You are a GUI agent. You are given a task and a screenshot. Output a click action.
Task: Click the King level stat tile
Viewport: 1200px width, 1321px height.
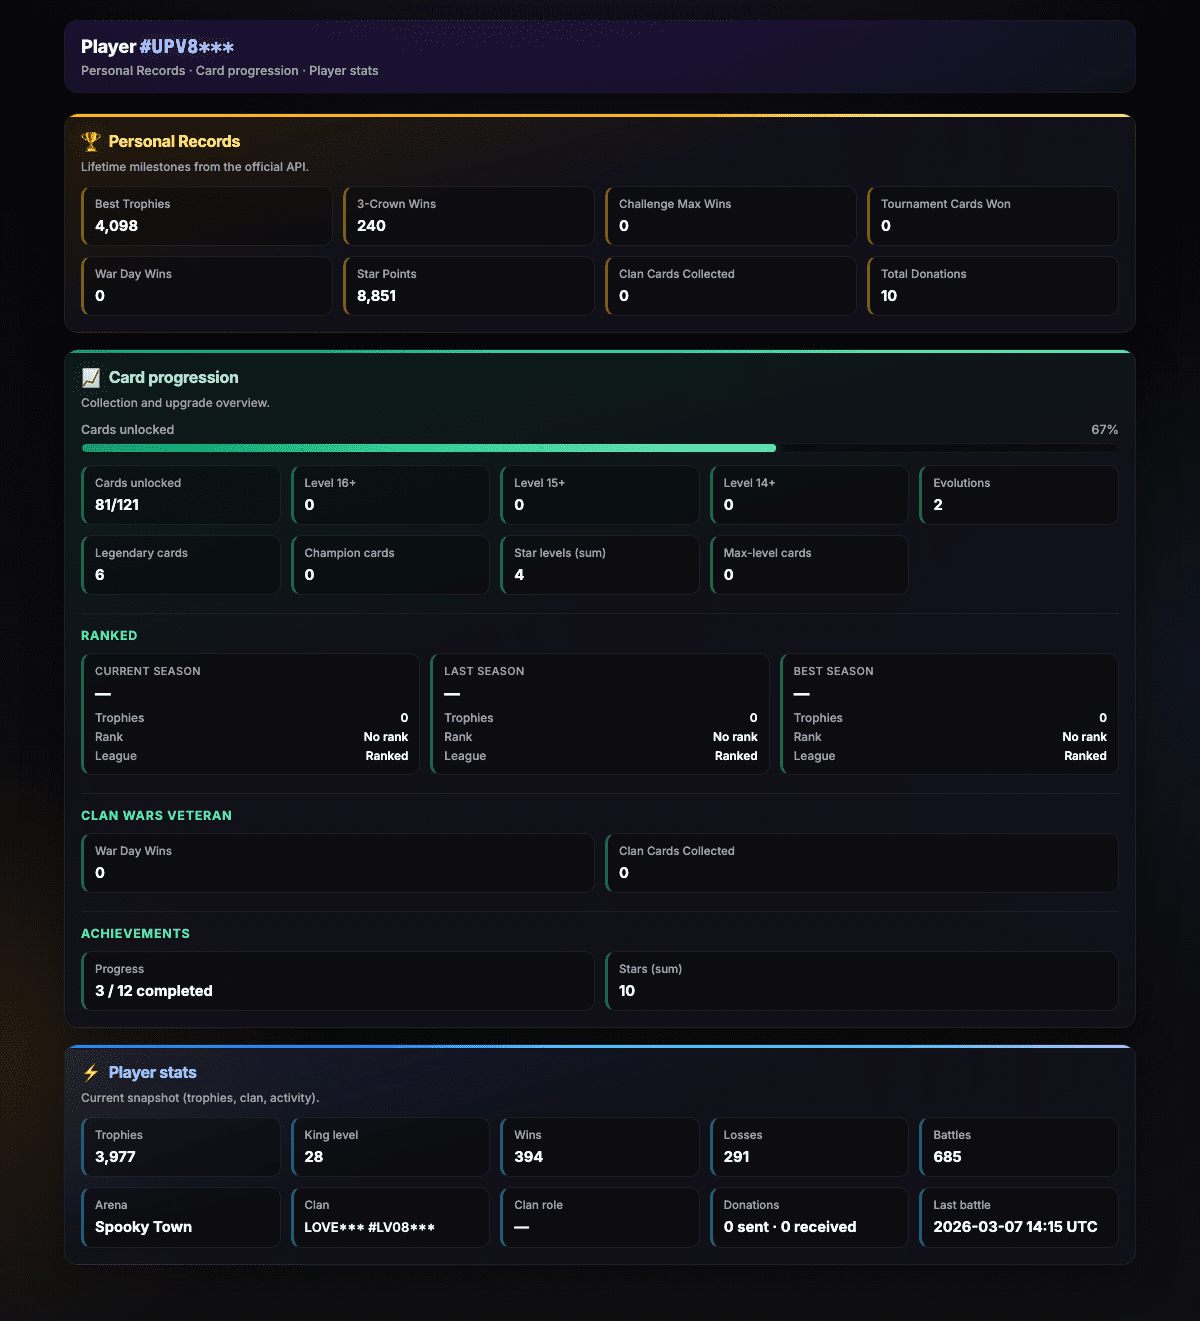point(390,1147)
